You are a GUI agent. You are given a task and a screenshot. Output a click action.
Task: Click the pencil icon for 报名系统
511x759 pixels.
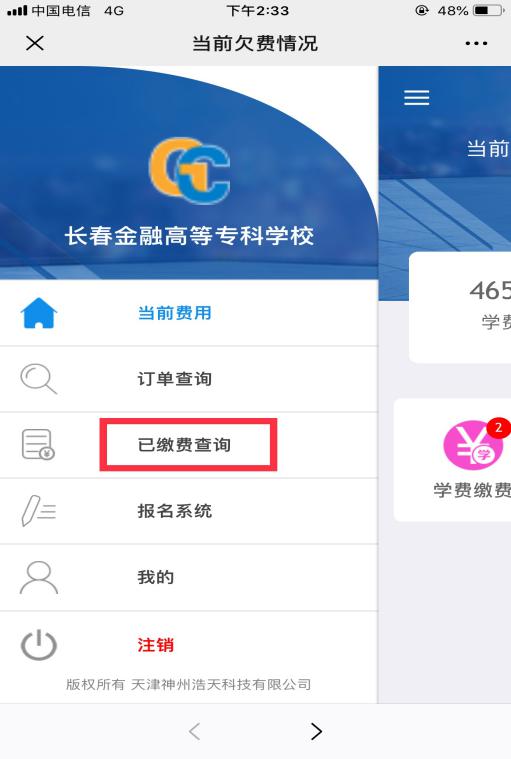click(39, 511)
